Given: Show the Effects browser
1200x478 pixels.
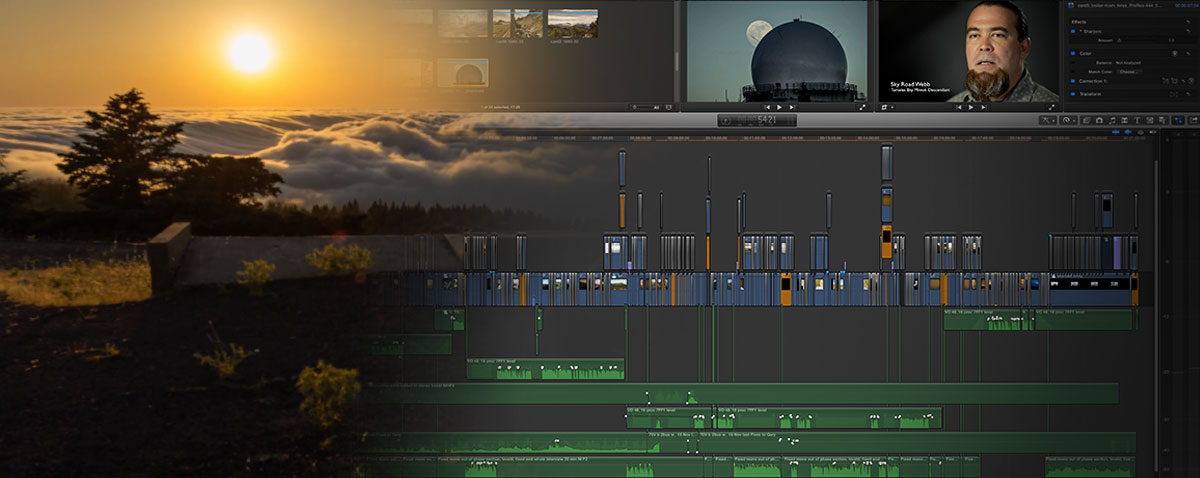Looking at the screenshot, I should (x=1087, y=120).
